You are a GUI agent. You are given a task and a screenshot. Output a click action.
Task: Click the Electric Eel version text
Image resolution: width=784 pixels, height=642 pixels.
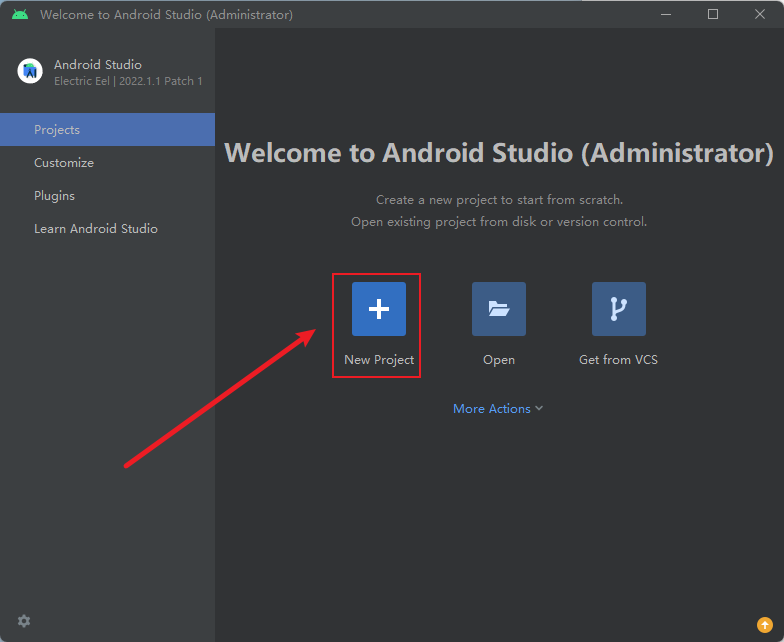click(x=128, y=81)
